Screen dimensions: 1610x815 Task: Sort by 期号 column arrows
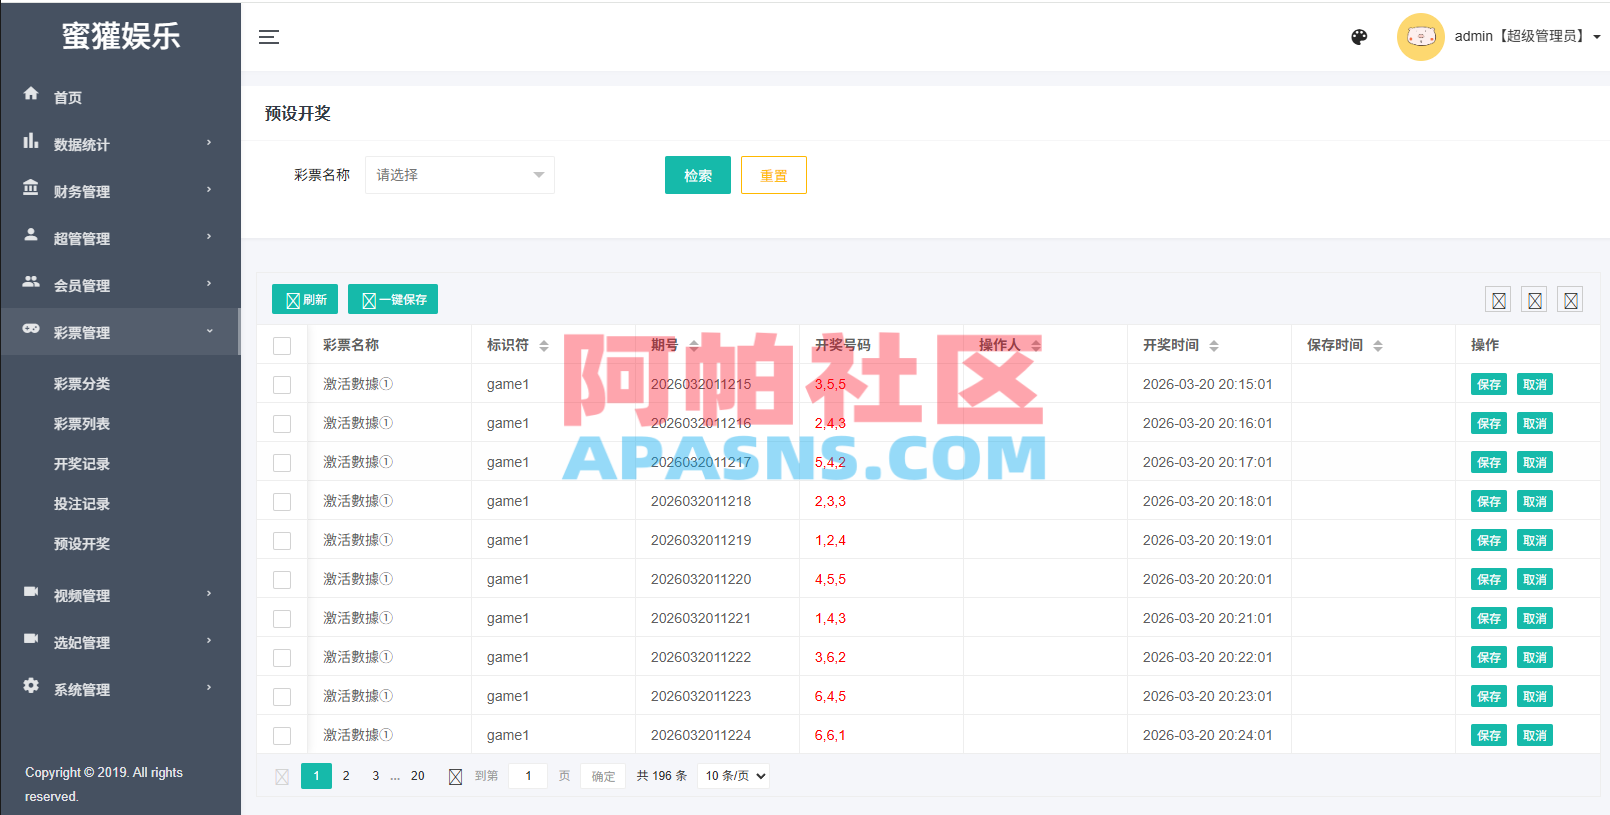pyautogui.click(x=693, y=346)
